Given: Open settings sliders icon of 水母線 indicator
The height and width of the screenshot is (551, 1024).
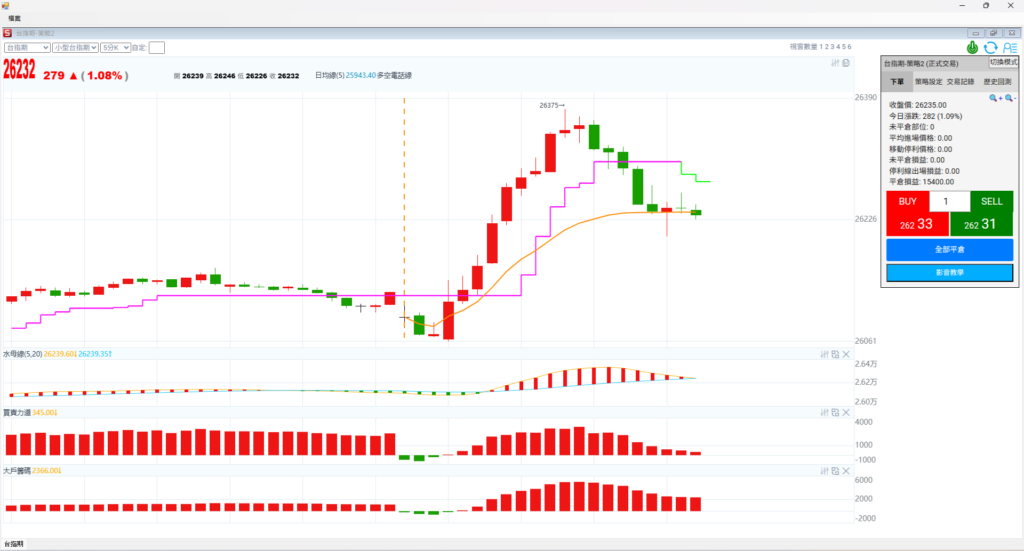Looking at the screenshot, I should (824, 354).
